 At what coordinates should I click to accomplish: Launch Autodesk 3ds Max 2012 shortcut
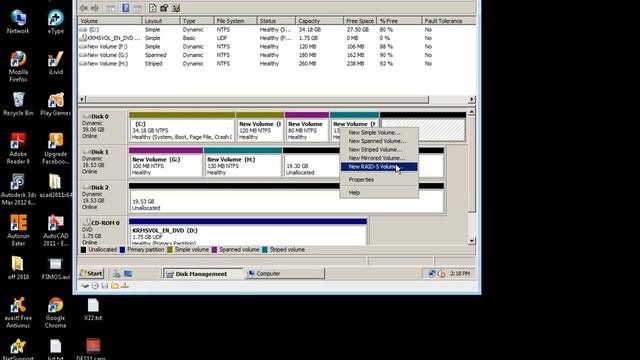click(x=18, y=190)
